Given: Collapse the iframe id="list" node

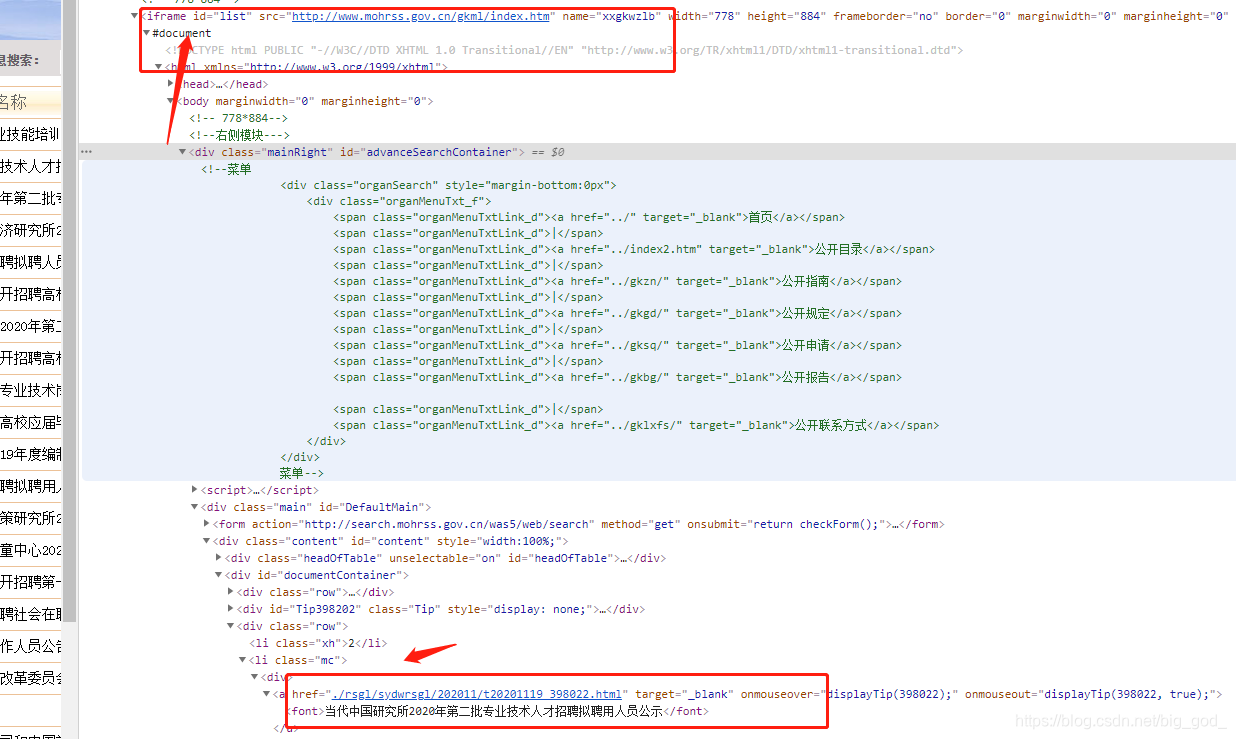Looking at the screenshot, I should (135, 16).
